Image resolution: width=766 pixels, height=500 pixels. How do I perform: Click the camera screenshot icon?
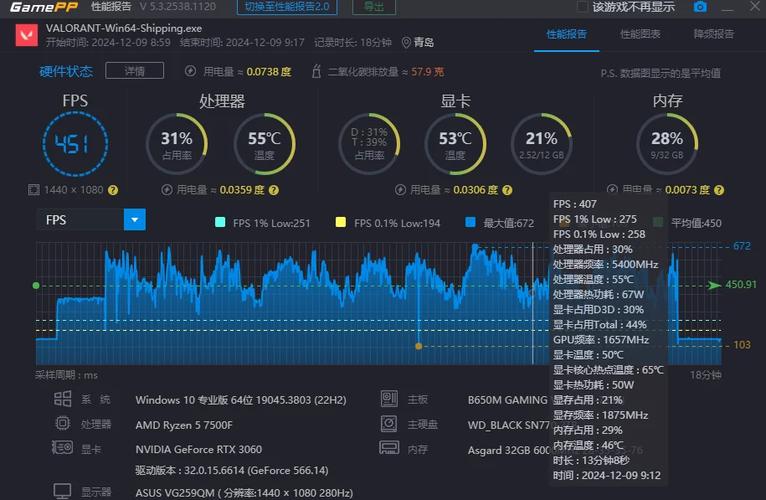pos(700,7)
